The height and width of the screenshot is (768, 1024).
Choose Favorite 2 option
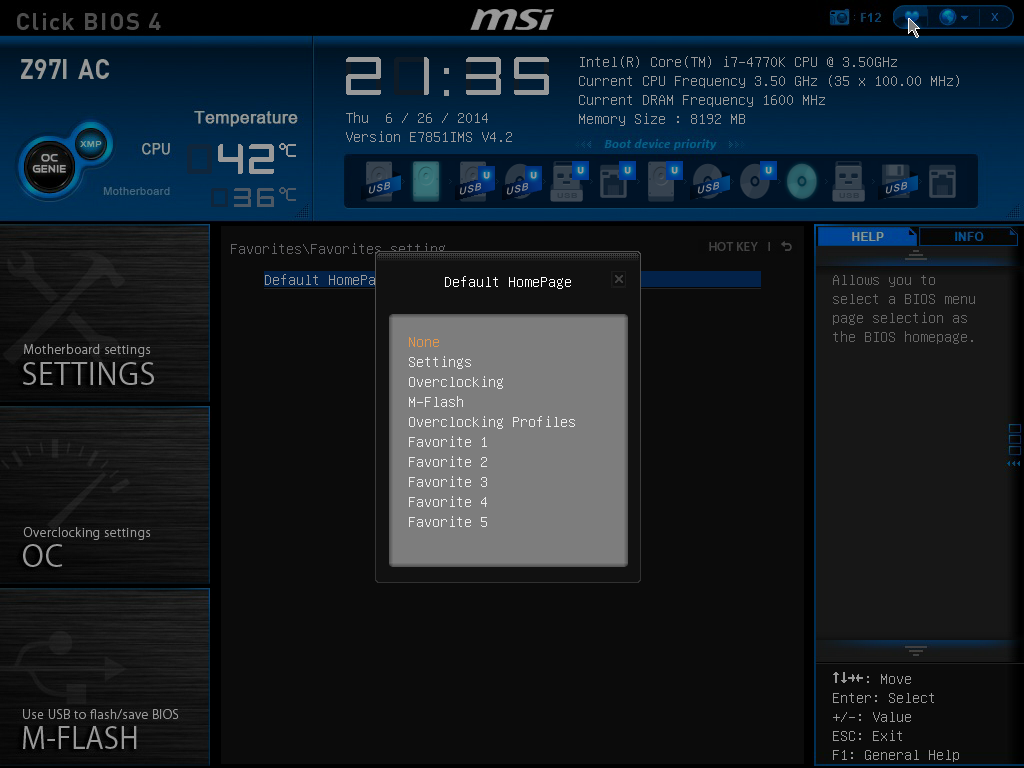447,462
